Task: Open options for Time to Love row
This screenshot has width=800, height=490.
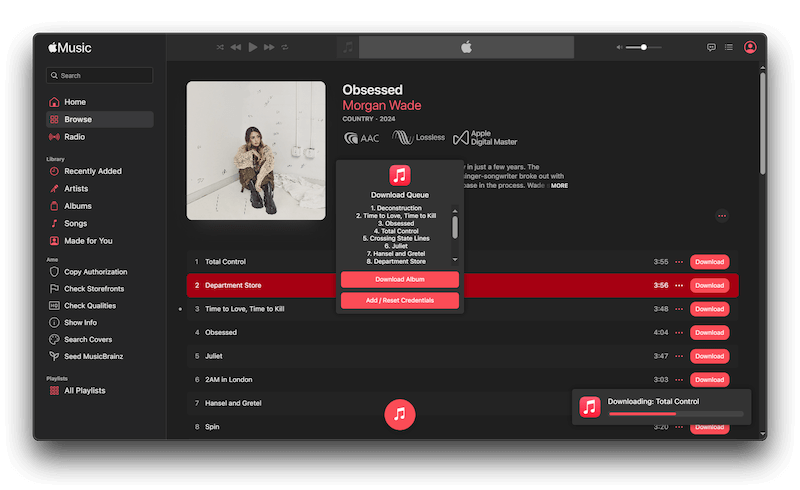Action: pos(679,309)
